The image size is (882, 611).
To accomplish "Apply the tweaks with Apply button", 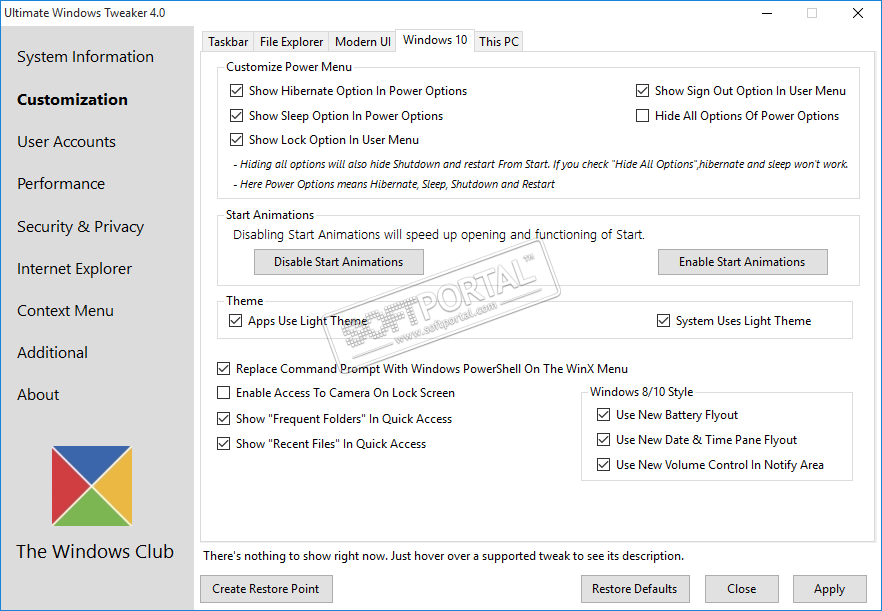I will click(829, 588).
